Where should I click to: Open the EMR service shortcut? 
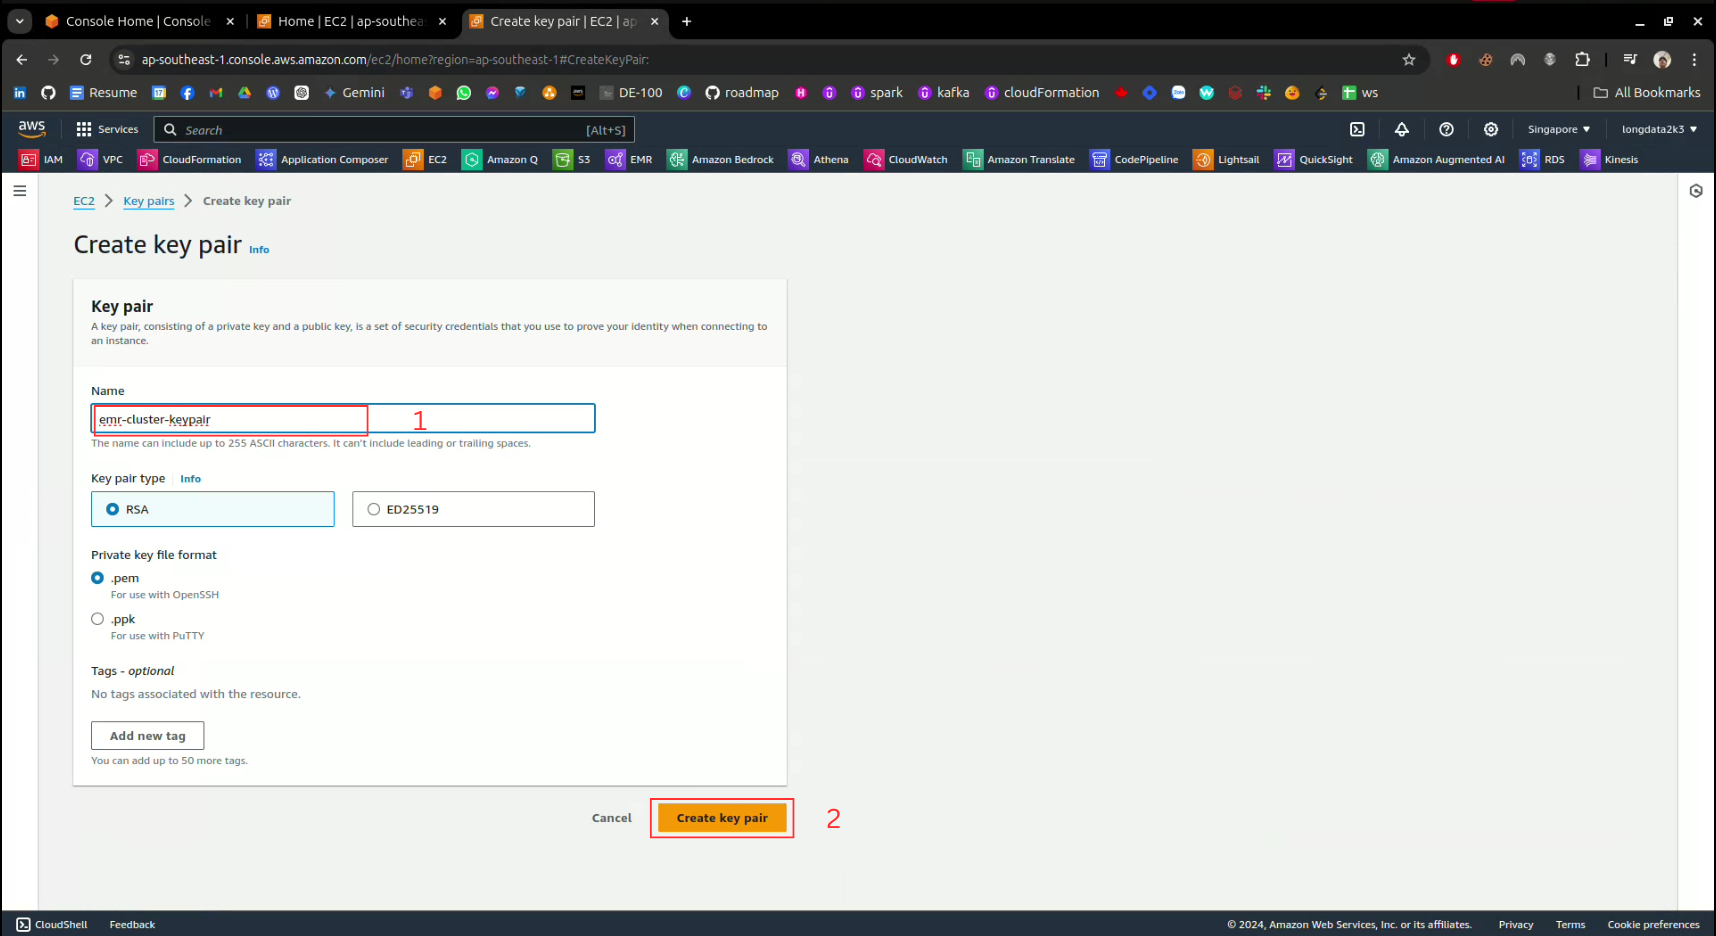tap(629, 160)
